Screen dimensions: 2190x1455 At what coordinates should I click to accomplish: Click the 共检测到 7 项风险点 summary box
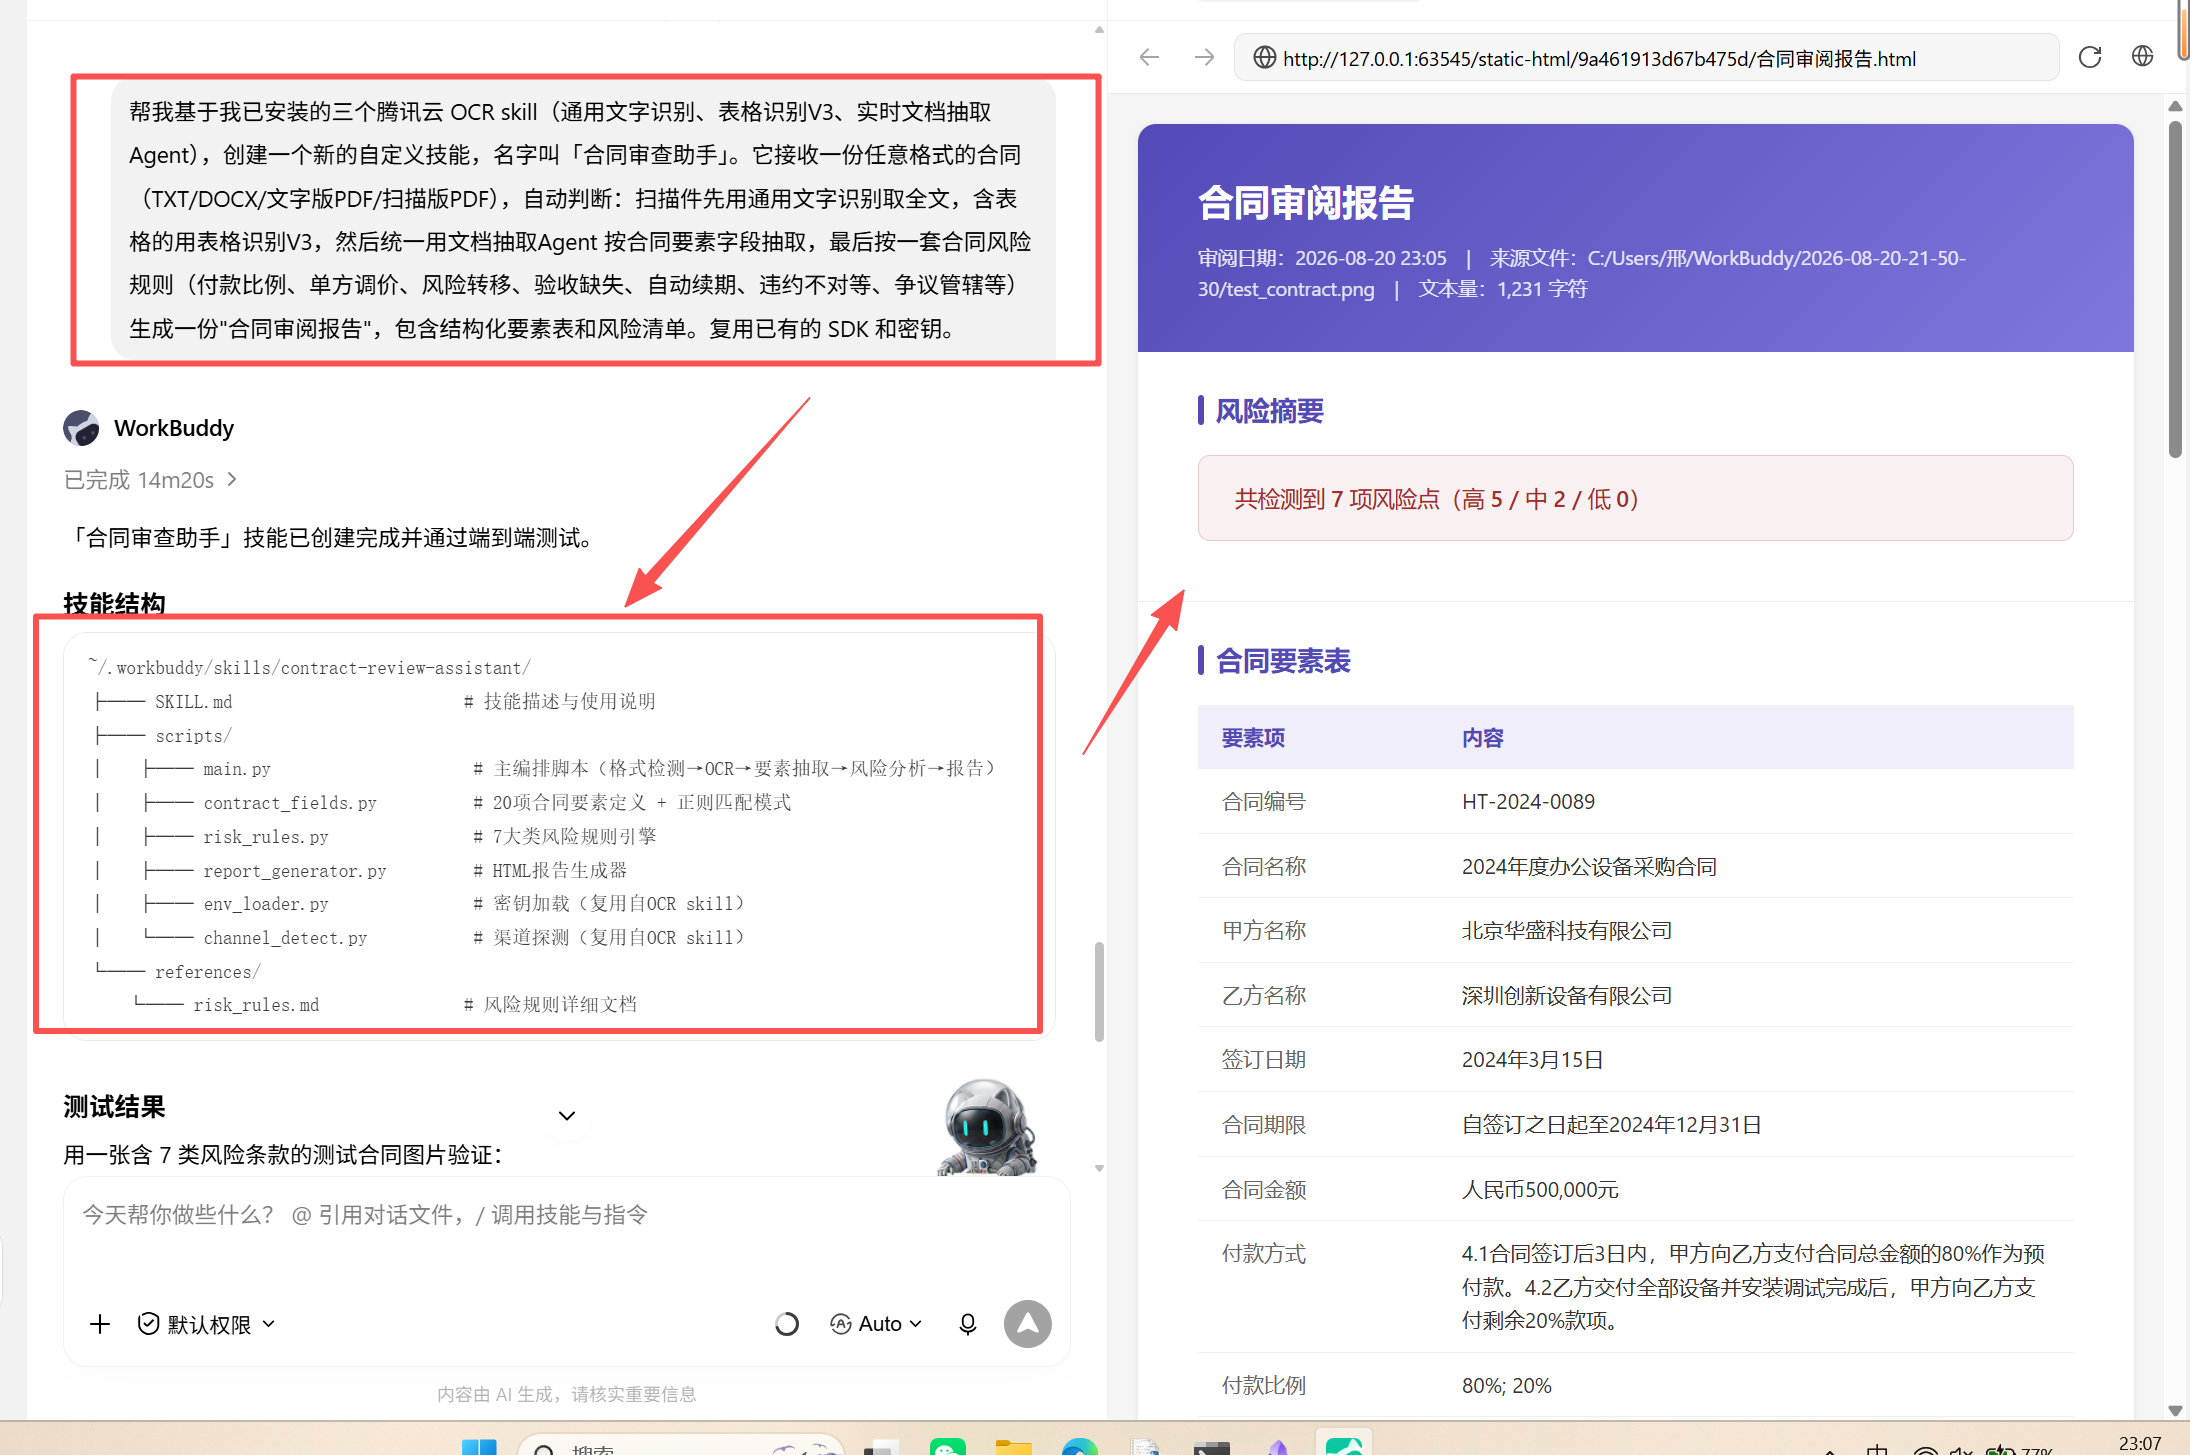tap(1635, 498)
